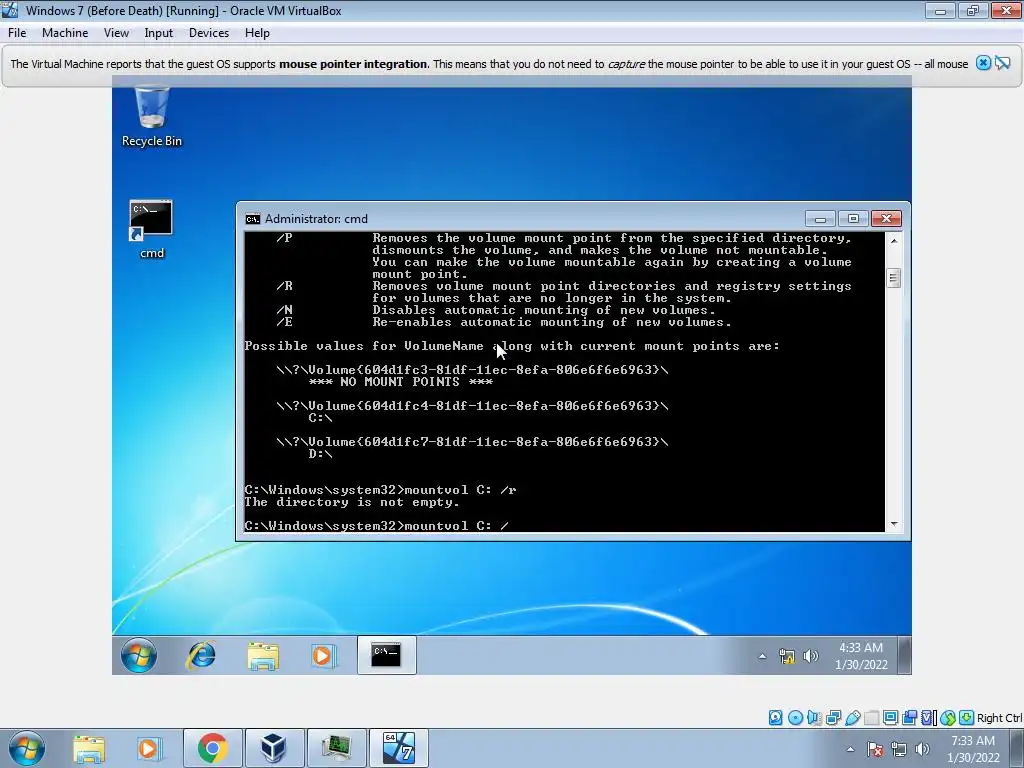Minimize the Administrator: cmd window

[820, 218]
